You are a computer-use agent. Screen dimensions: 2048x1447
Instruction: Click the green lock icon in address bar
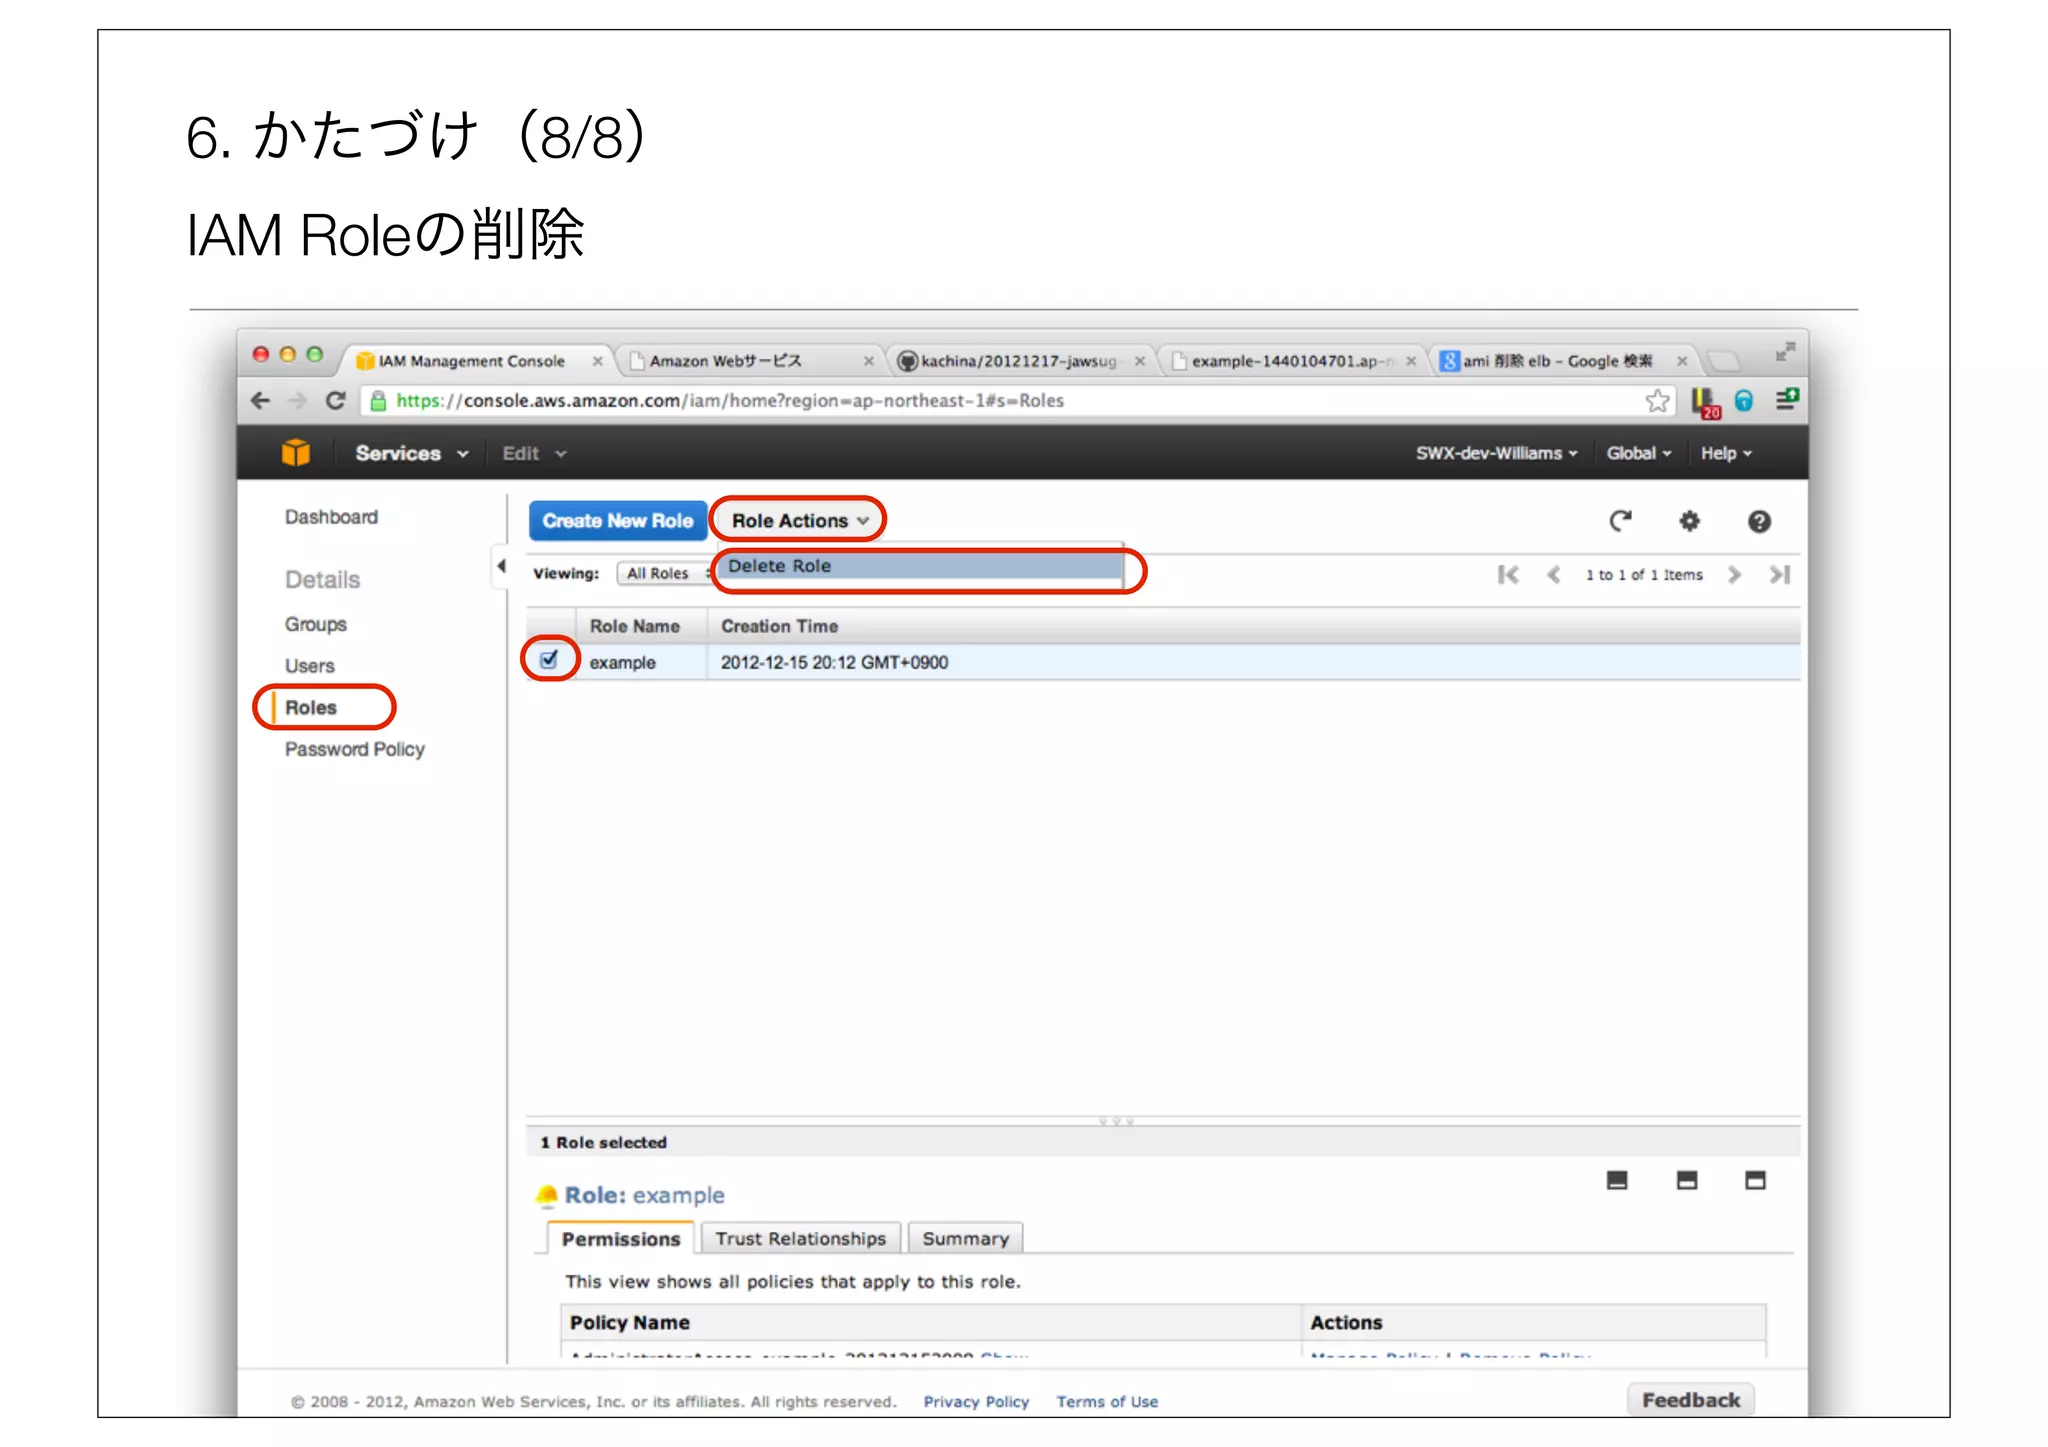tap(378, 401)
